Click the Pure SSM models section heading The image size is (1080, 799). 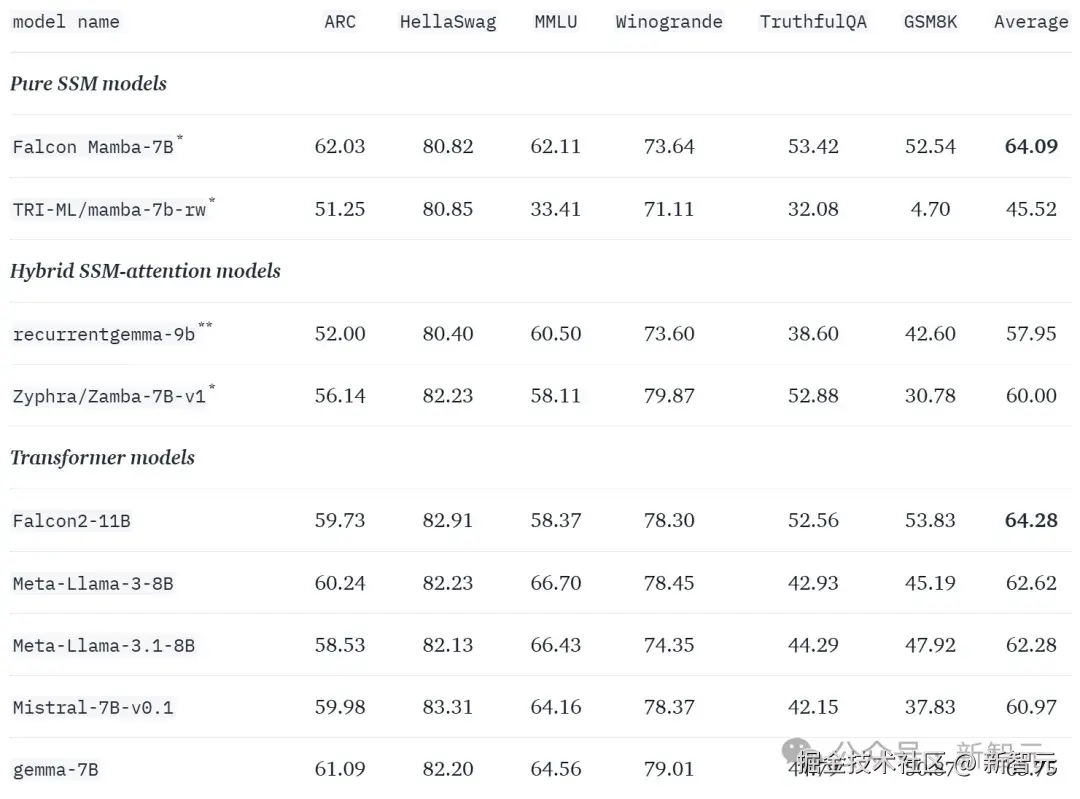[x=88, y=83]
